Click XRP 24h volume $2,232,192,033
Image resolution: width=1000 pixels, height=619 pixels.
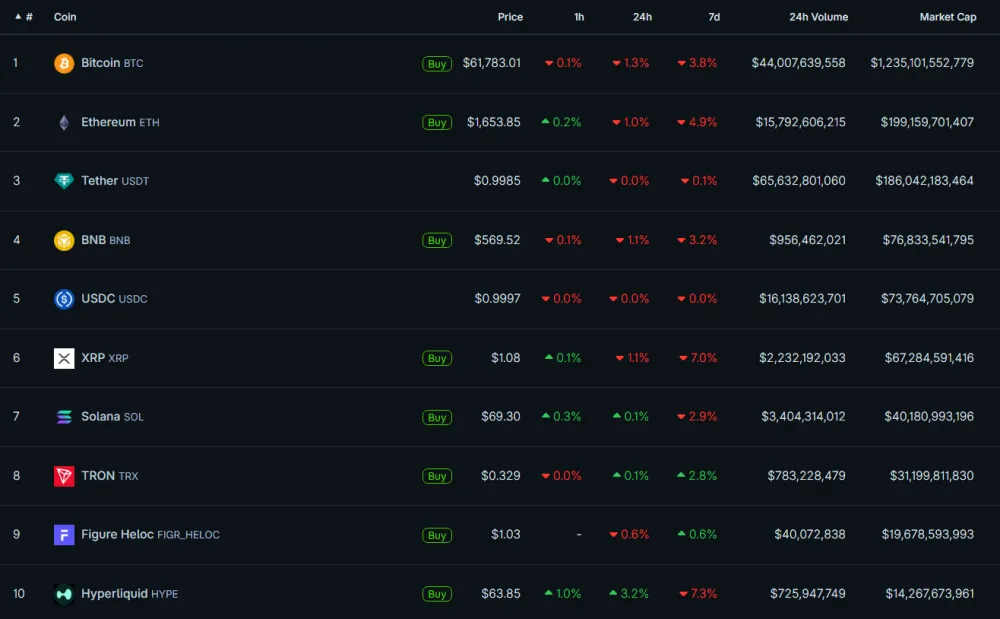click(x=802, y=358)
